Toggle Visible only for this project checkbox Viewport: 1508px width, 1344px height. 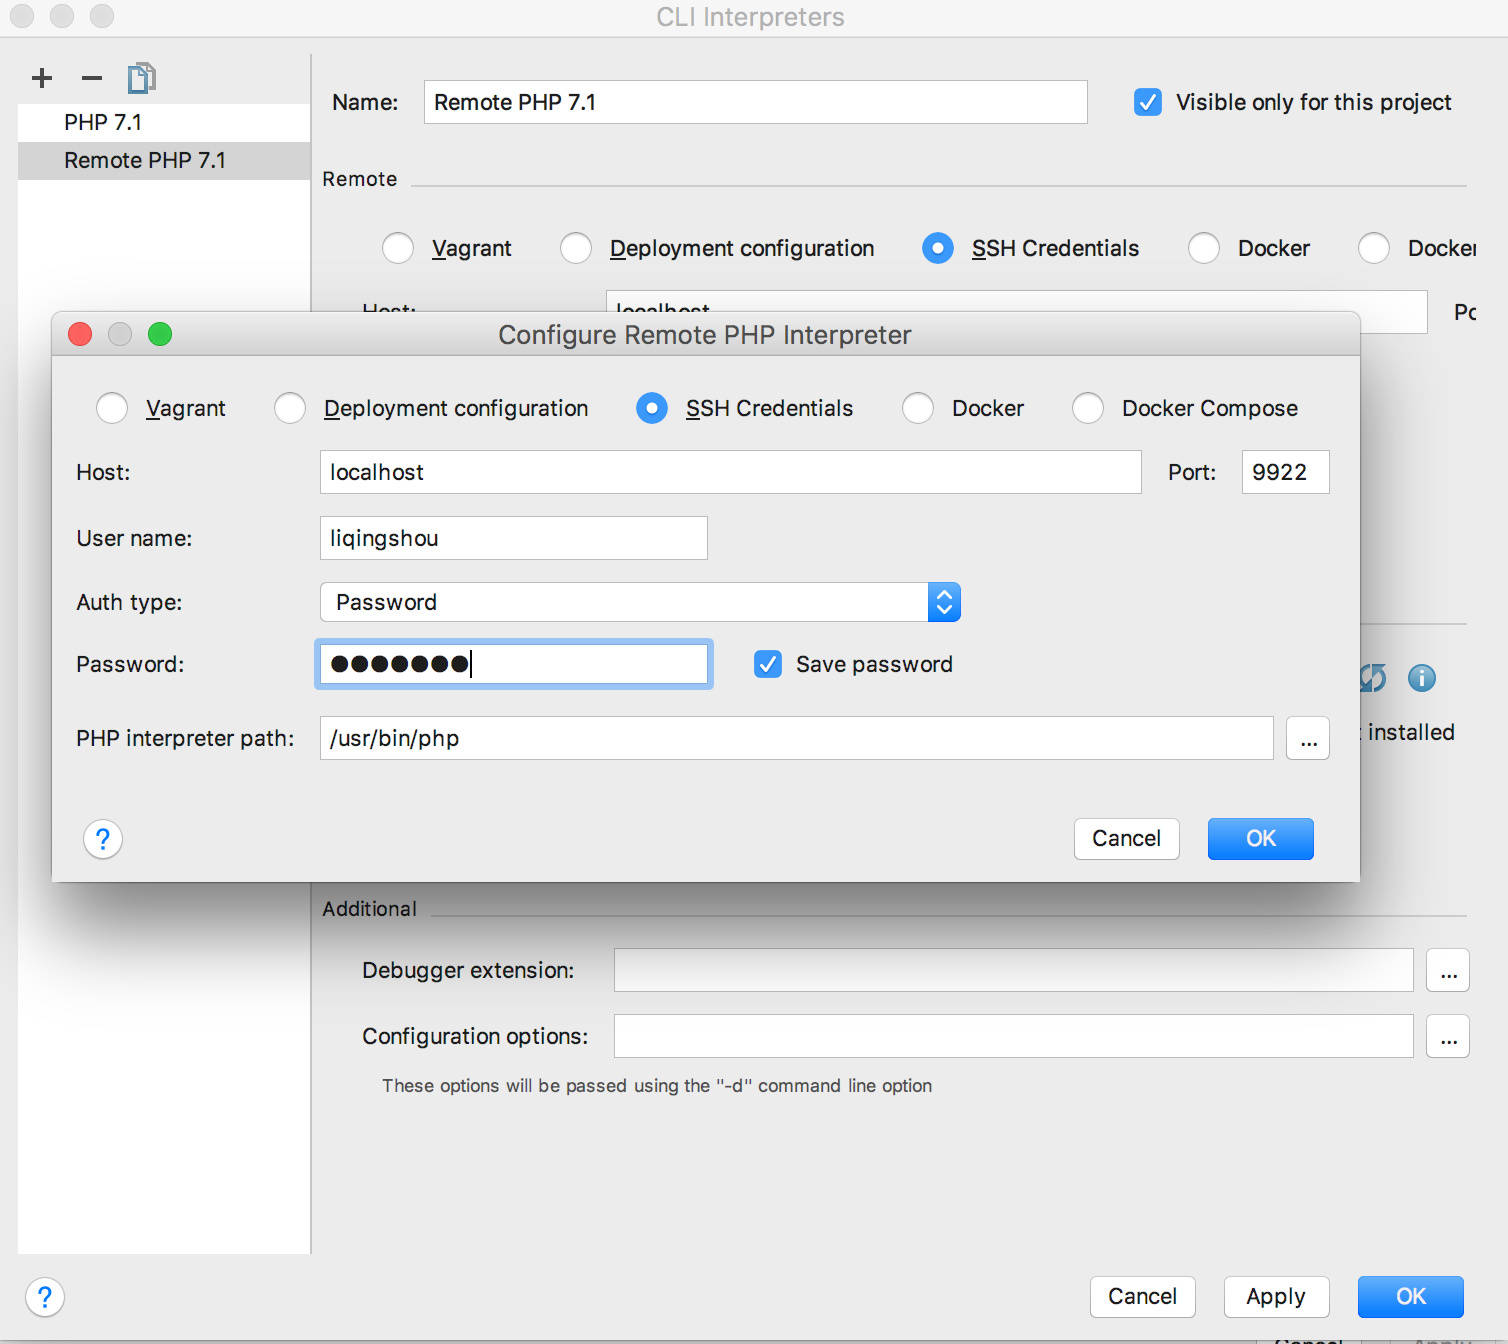1148,102
